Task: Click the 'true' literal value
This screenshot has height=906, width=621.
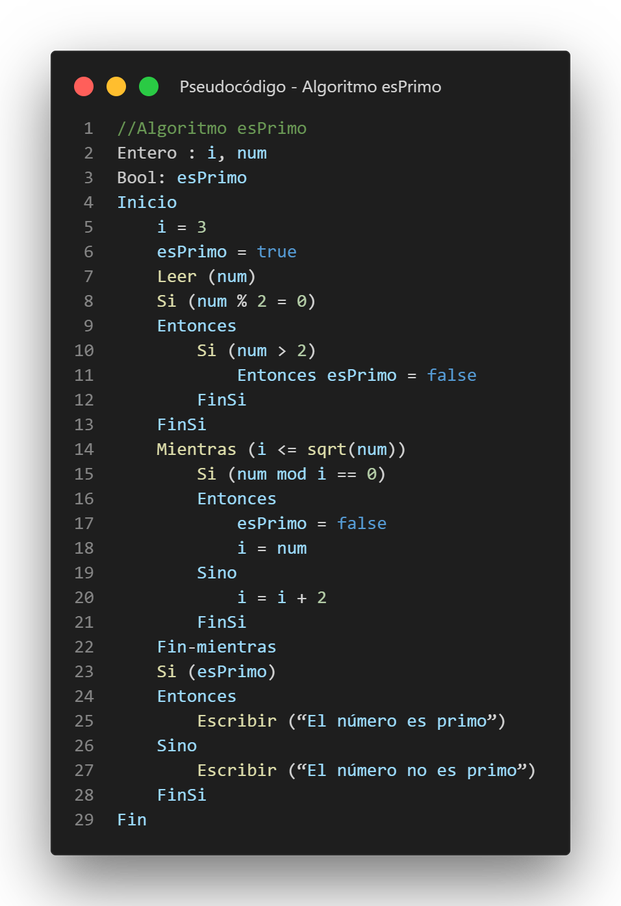Action: (x=276, y=252)
